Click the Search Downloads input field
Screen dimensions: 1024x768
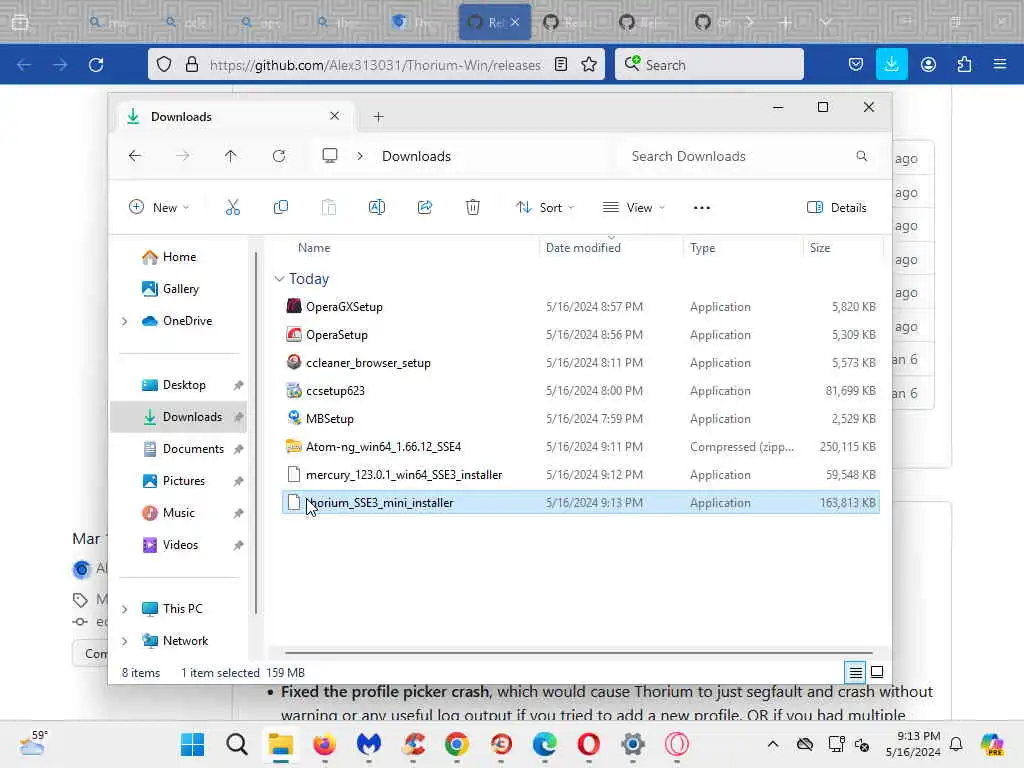point(748,156)
